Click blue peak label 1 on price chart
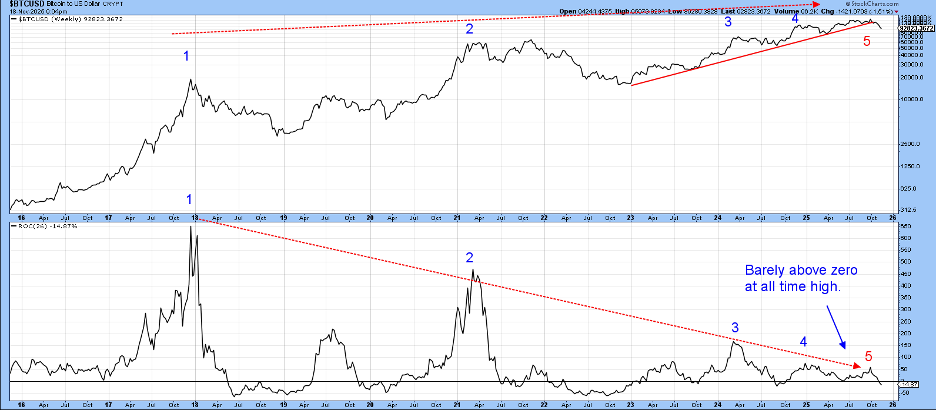936x410 pixels. 187,57
